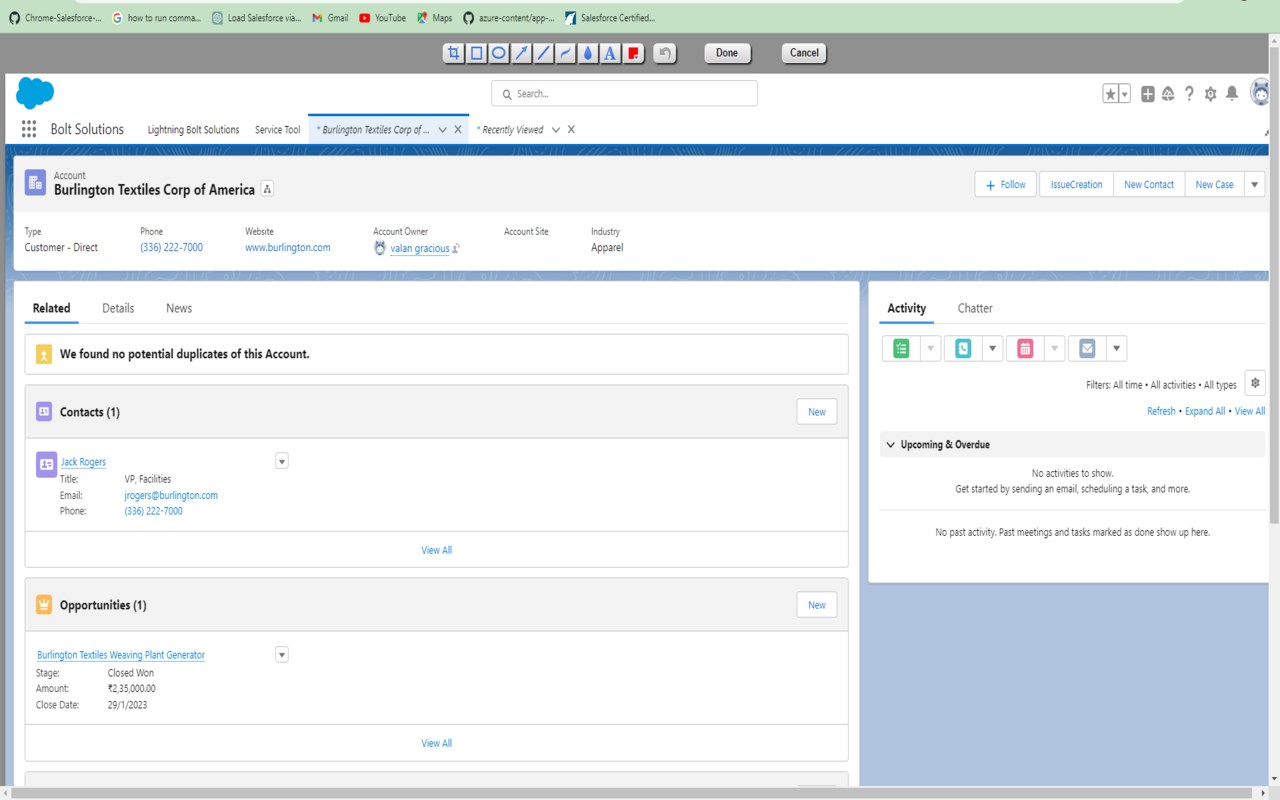Undo the last annotation

pyautogui.click(x=665, y=53)
